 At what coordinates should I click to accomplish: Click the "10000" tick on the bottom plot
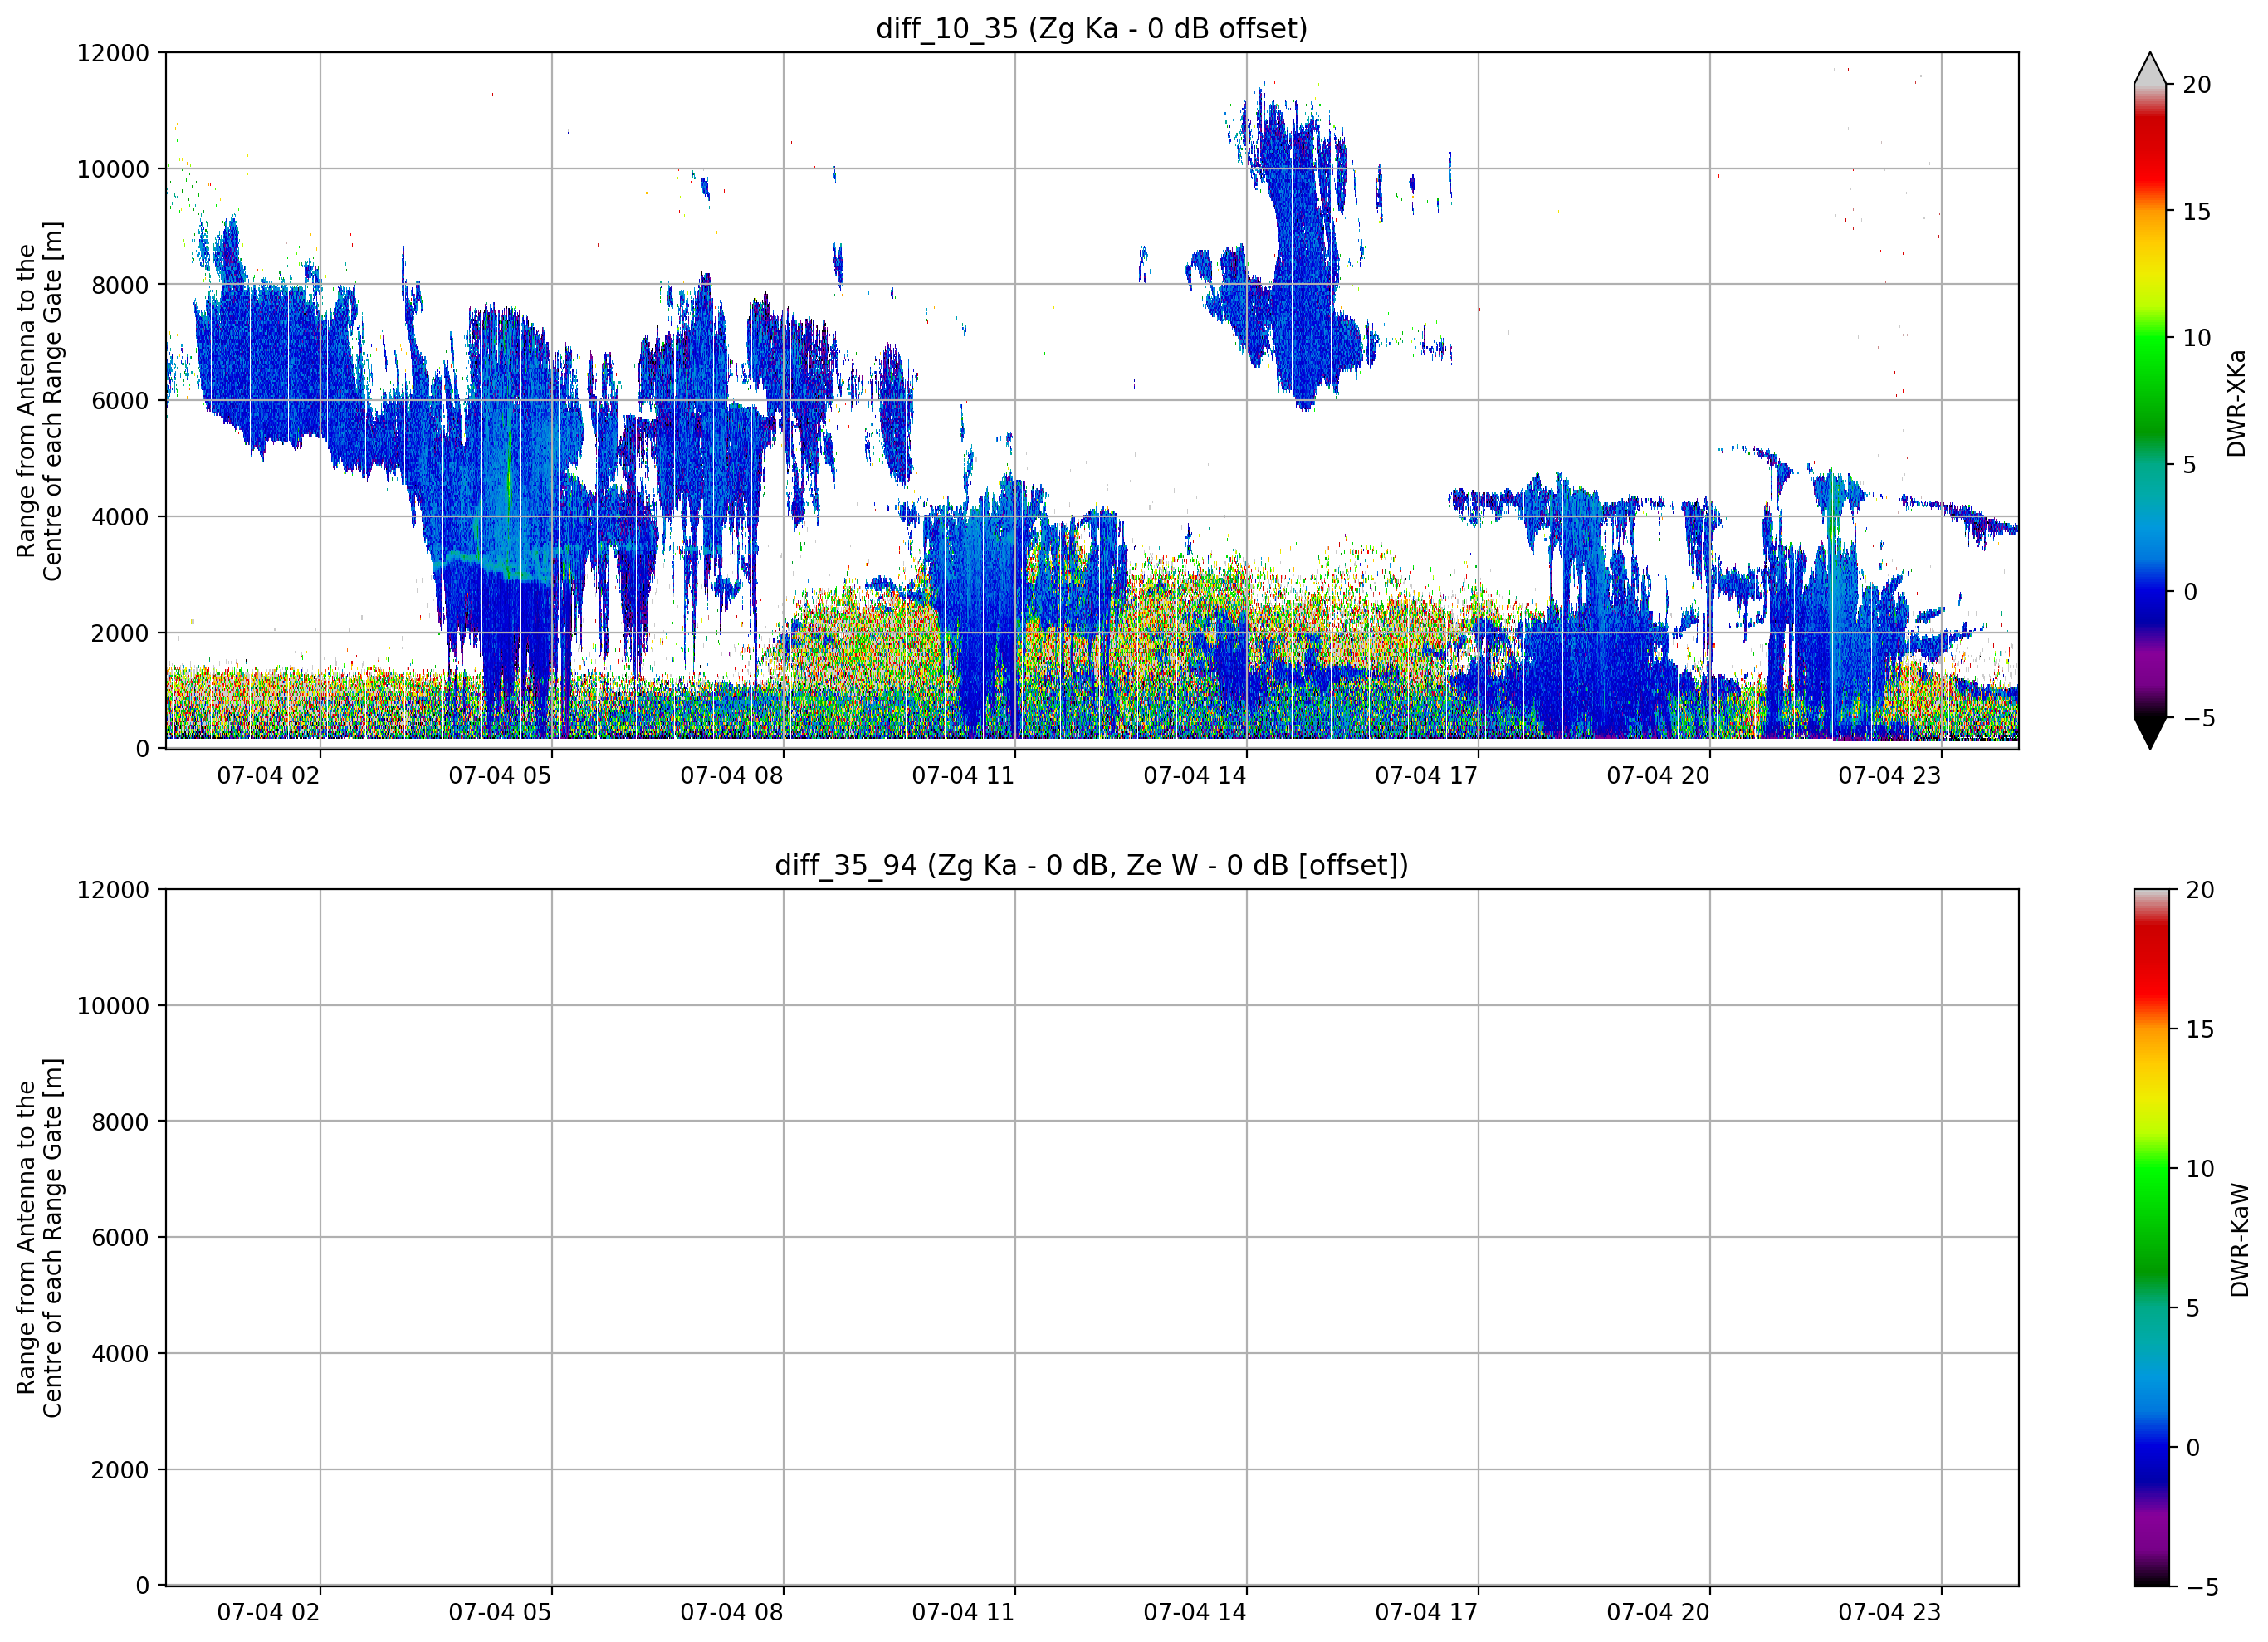[113, 1006]
